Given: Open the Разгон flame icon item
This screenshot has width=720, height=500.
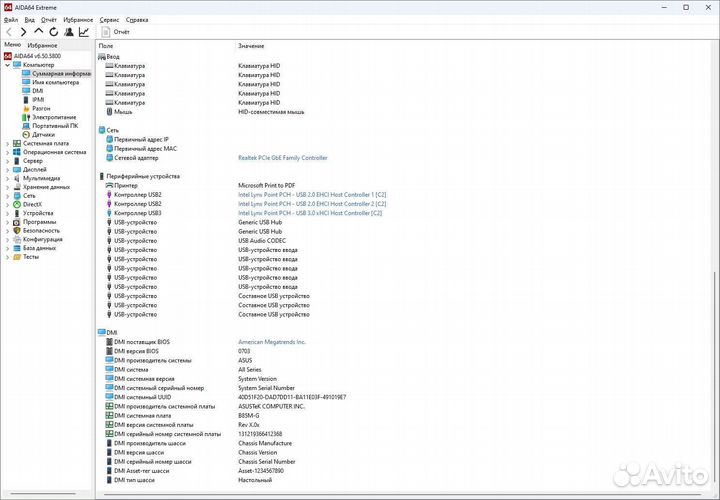Looking at the screenshot, I should (26, 108).
